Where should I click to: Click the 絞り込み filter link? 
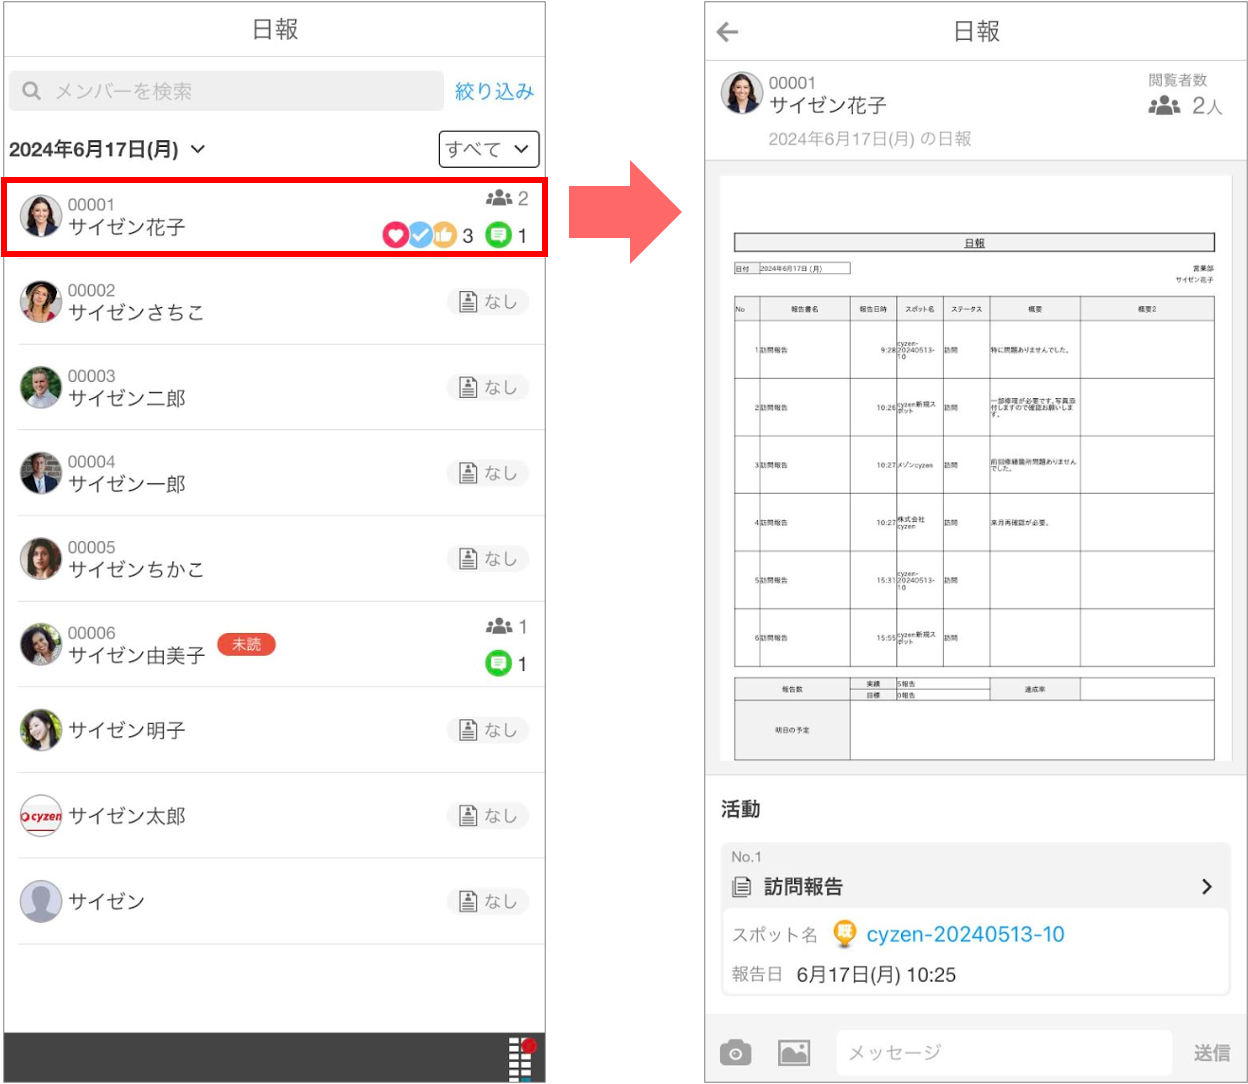pos(494,91)
